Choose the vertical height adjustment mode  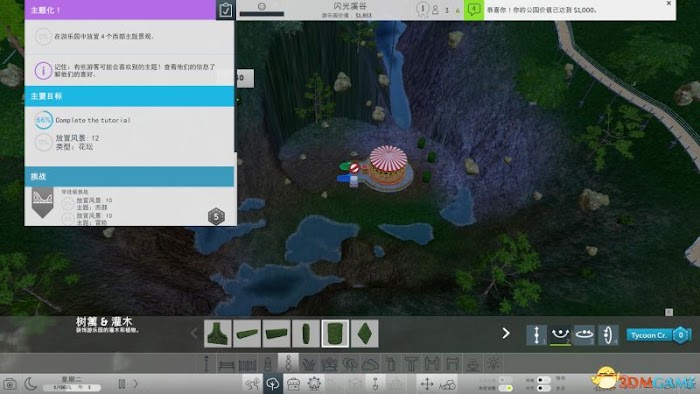pyautogui.click(x=537, y=335)
